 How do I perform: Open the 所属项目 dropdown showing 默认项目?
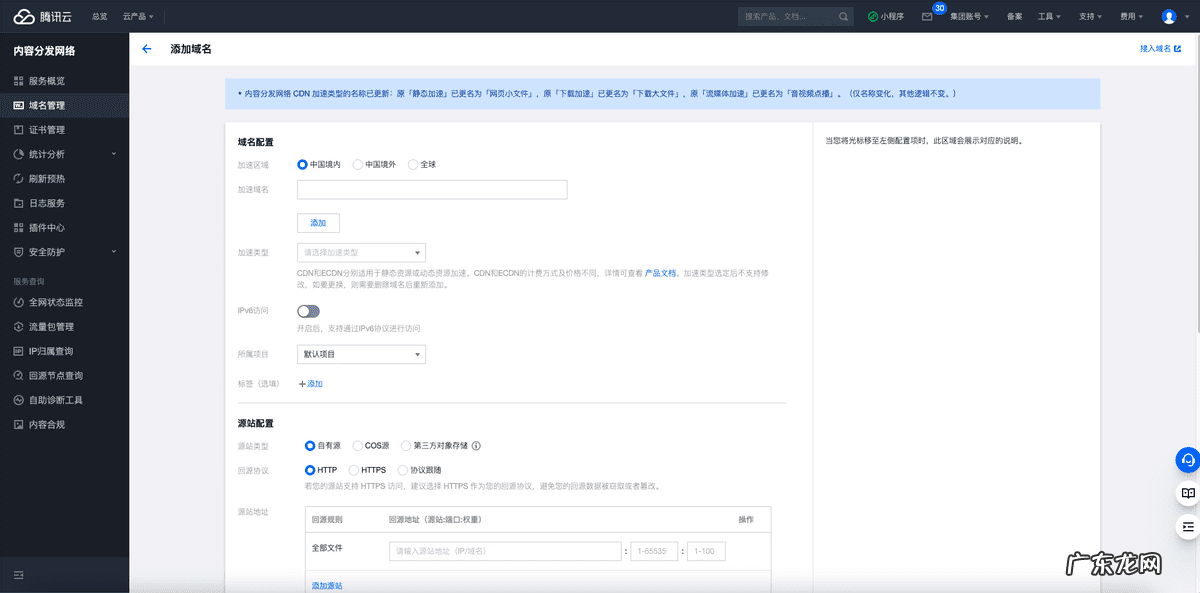pyautogui.click(x=361, y=354)
